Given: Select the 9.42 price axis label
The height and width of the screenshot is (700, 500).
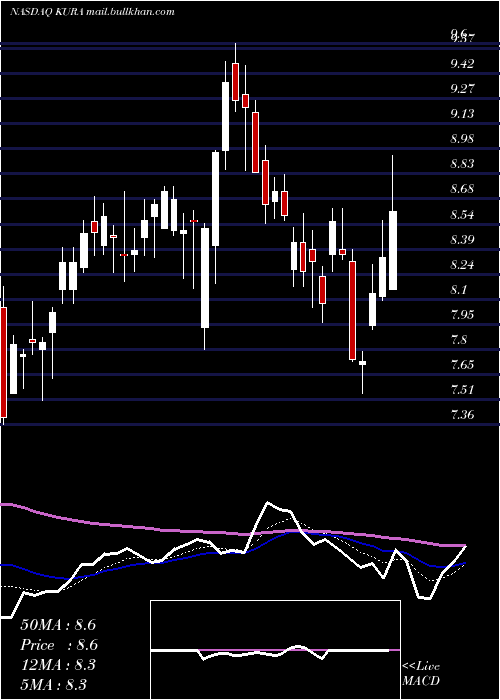Looking at the screenshot, I should click(x=462, y=64).
